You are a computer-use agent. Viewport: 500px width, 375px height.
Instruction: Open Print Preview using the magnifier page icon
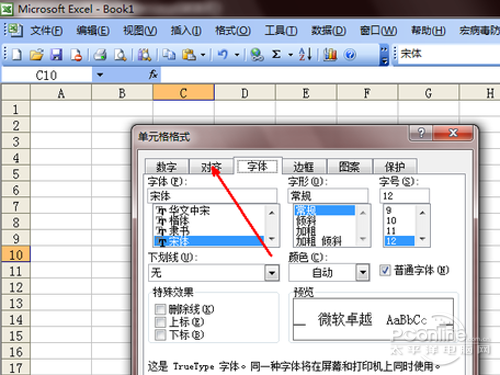120,54
